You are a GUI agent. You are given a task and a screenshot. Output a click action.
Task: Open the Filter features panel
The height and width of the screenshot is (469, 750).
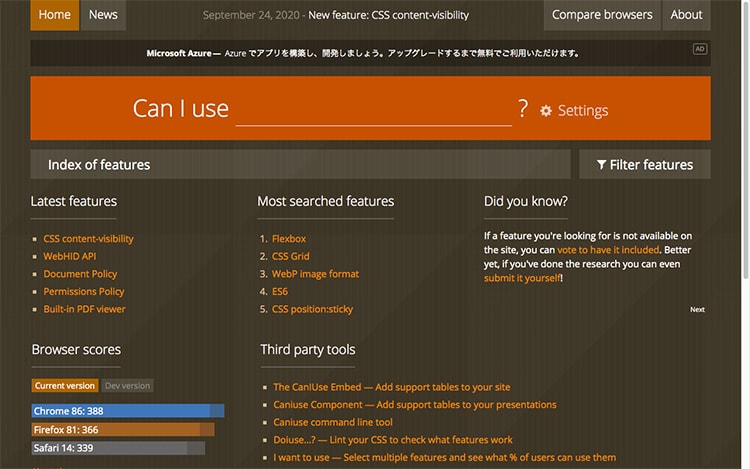point(645,164)
